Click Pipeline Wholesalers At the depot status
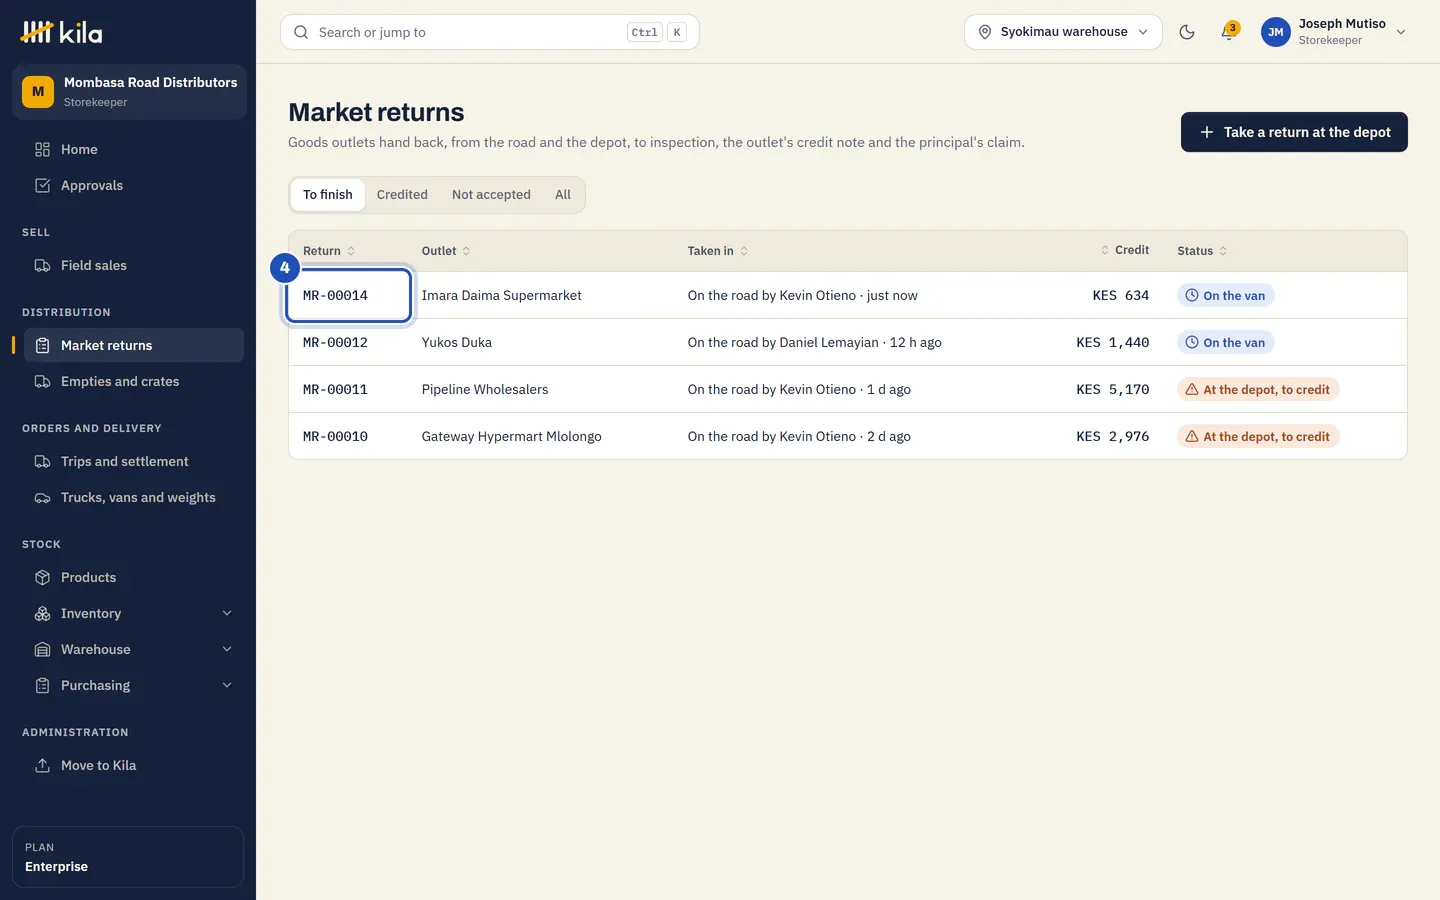This screenshot has height=900, width=1440. (1258, 389)
